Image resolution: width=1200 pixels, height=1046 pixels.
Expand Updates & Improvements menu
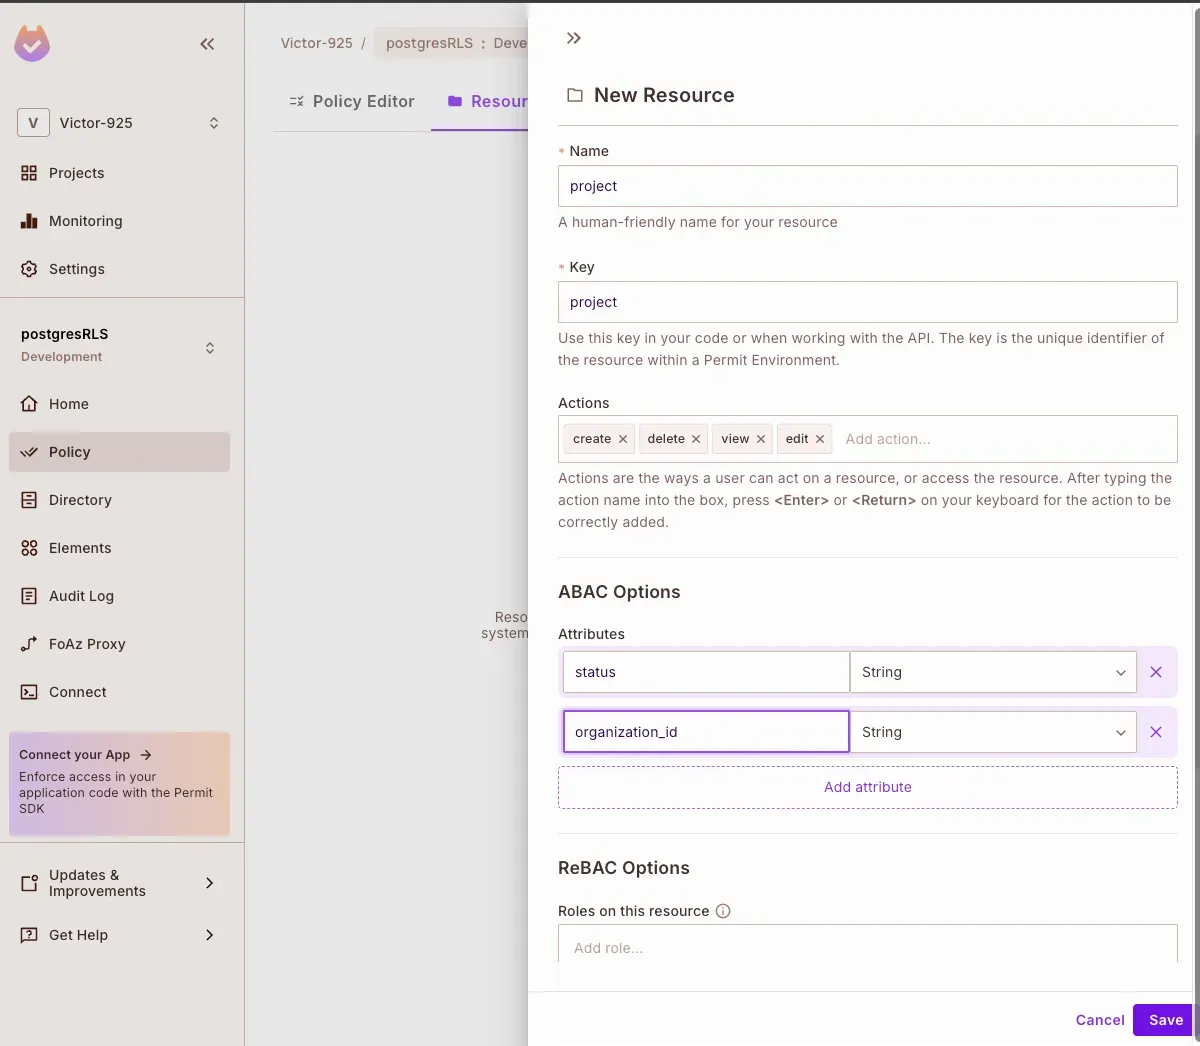click(x=120, y=883)
